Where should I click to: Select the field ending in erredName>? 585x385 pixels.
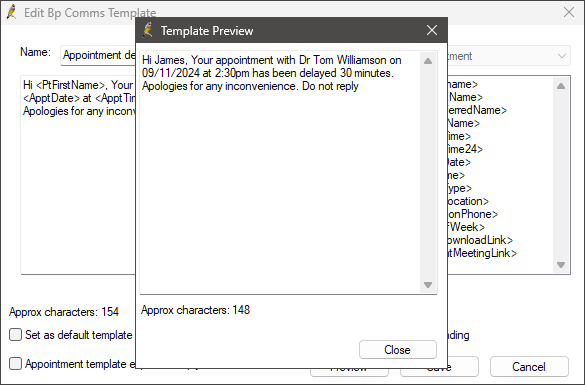click(477, 110)
